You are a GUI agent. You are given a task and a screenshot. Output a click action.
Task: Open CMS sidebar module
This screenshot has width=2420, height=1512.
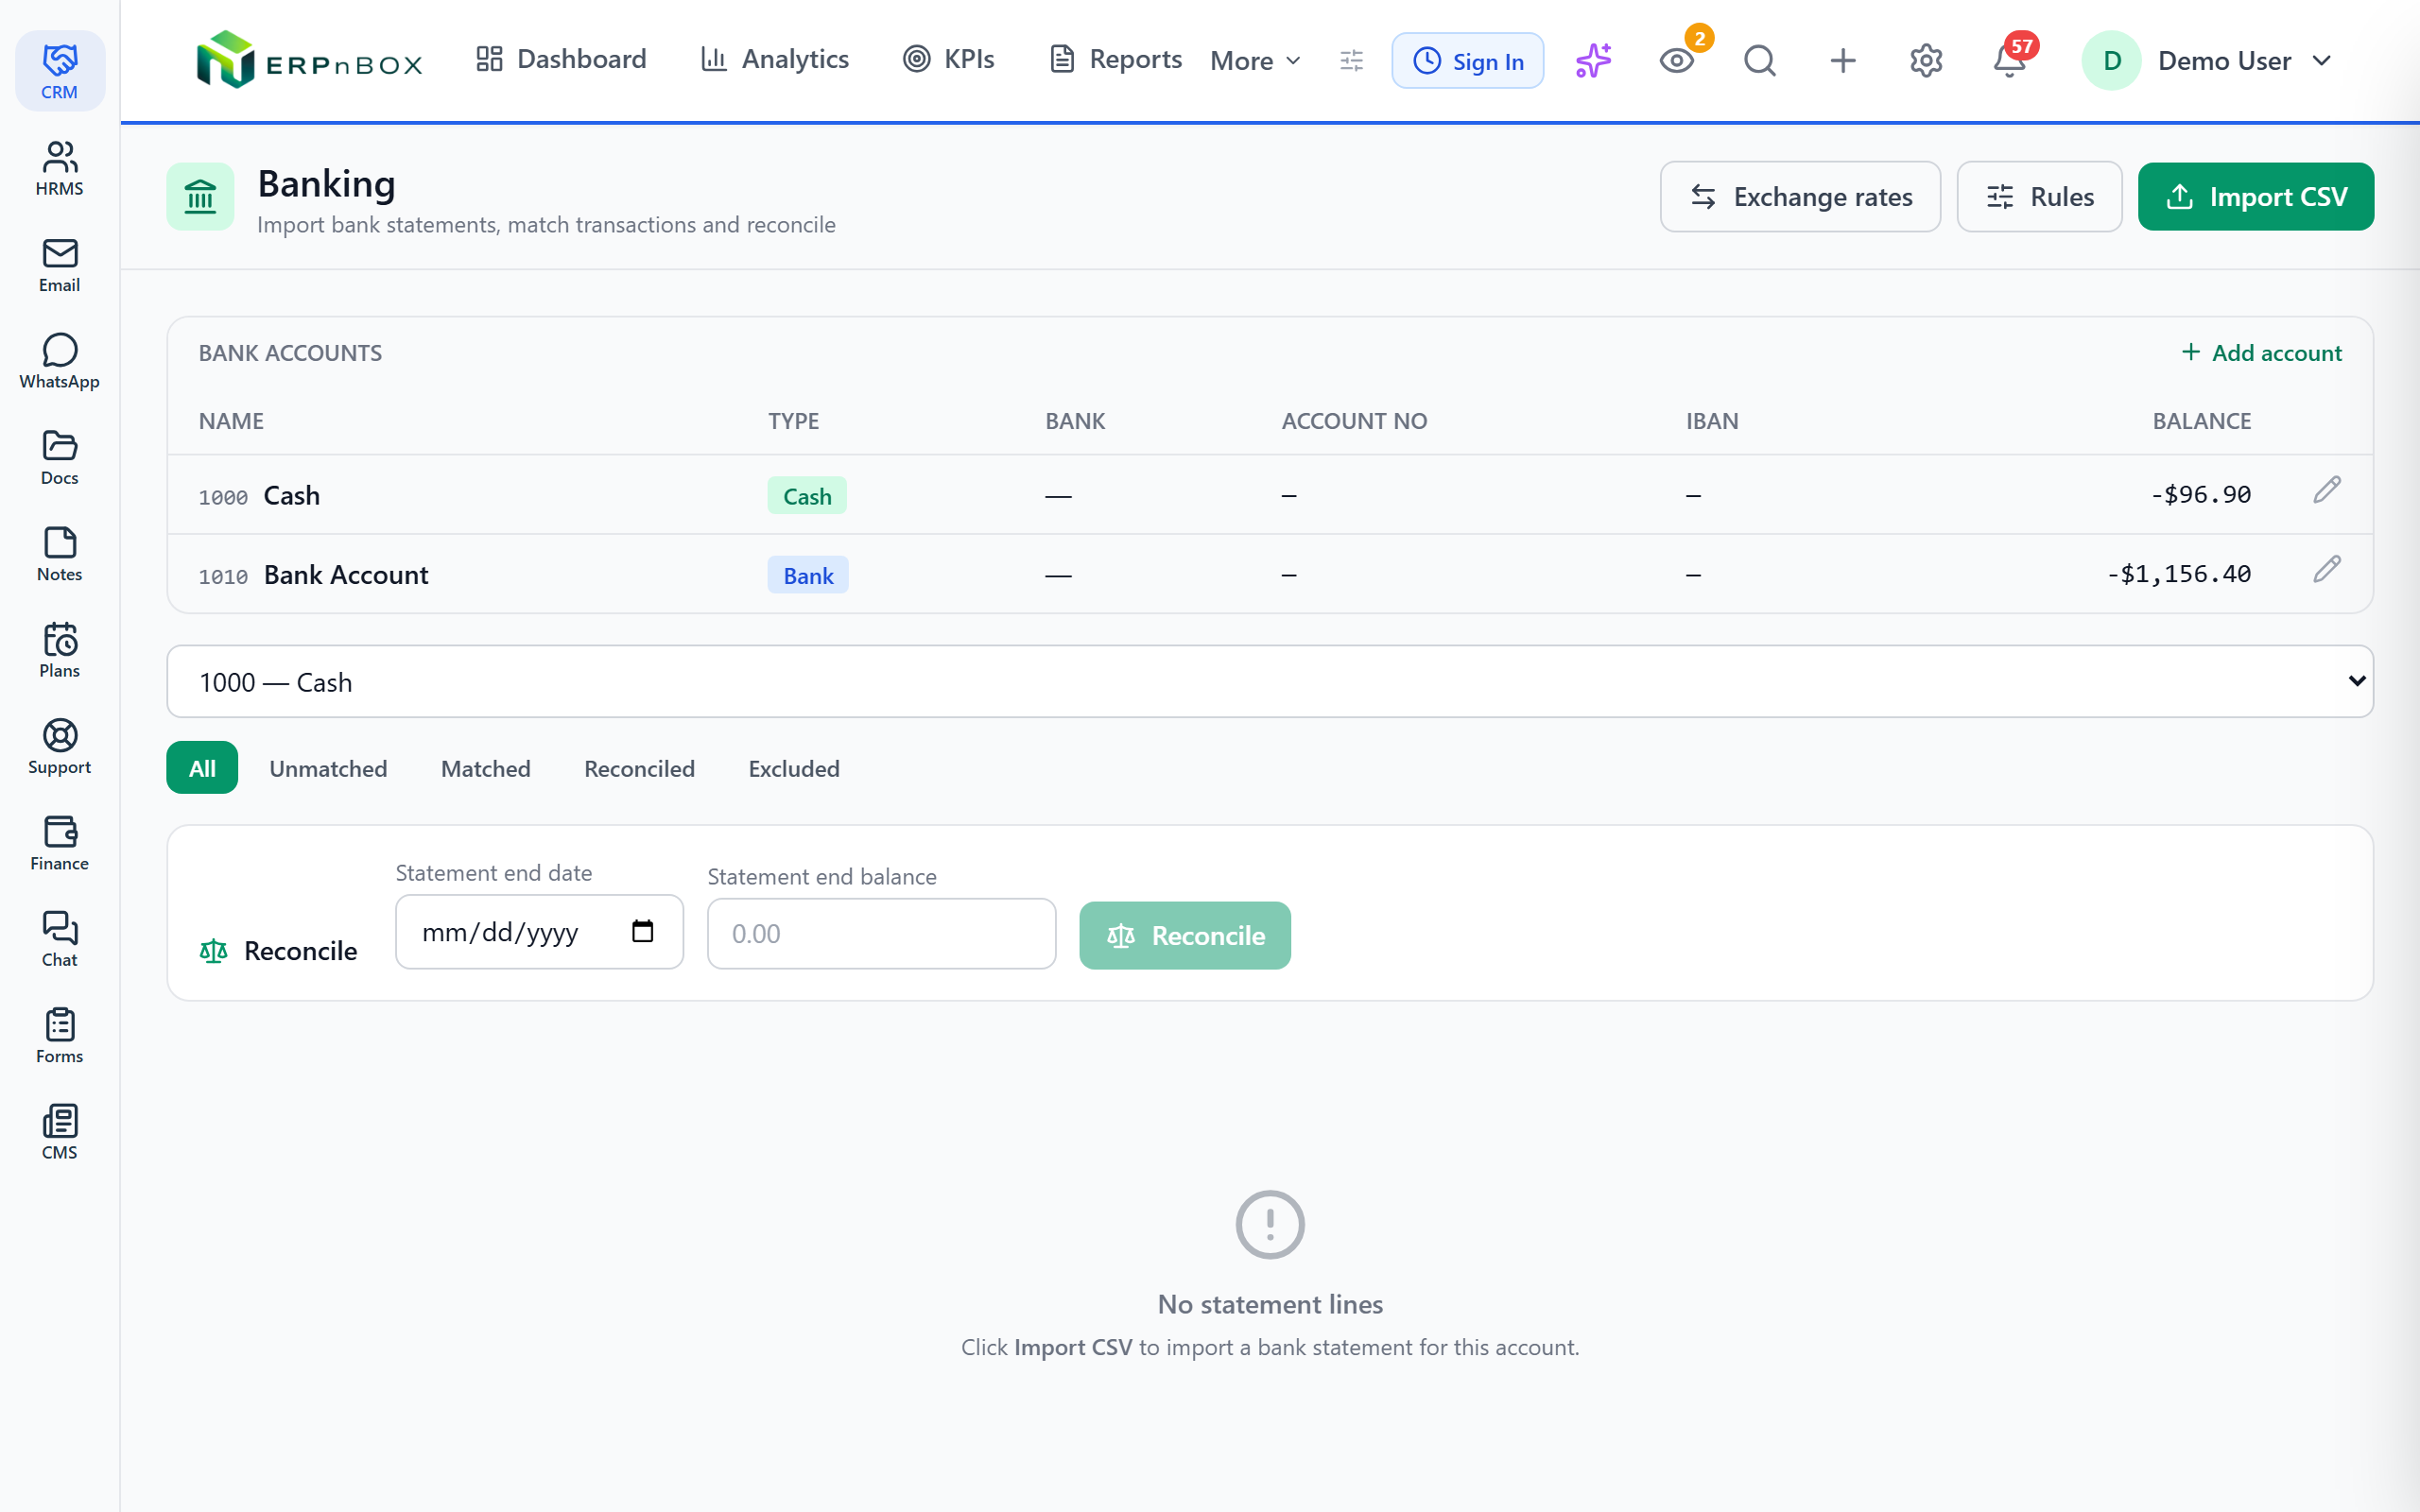[60, 1132]
